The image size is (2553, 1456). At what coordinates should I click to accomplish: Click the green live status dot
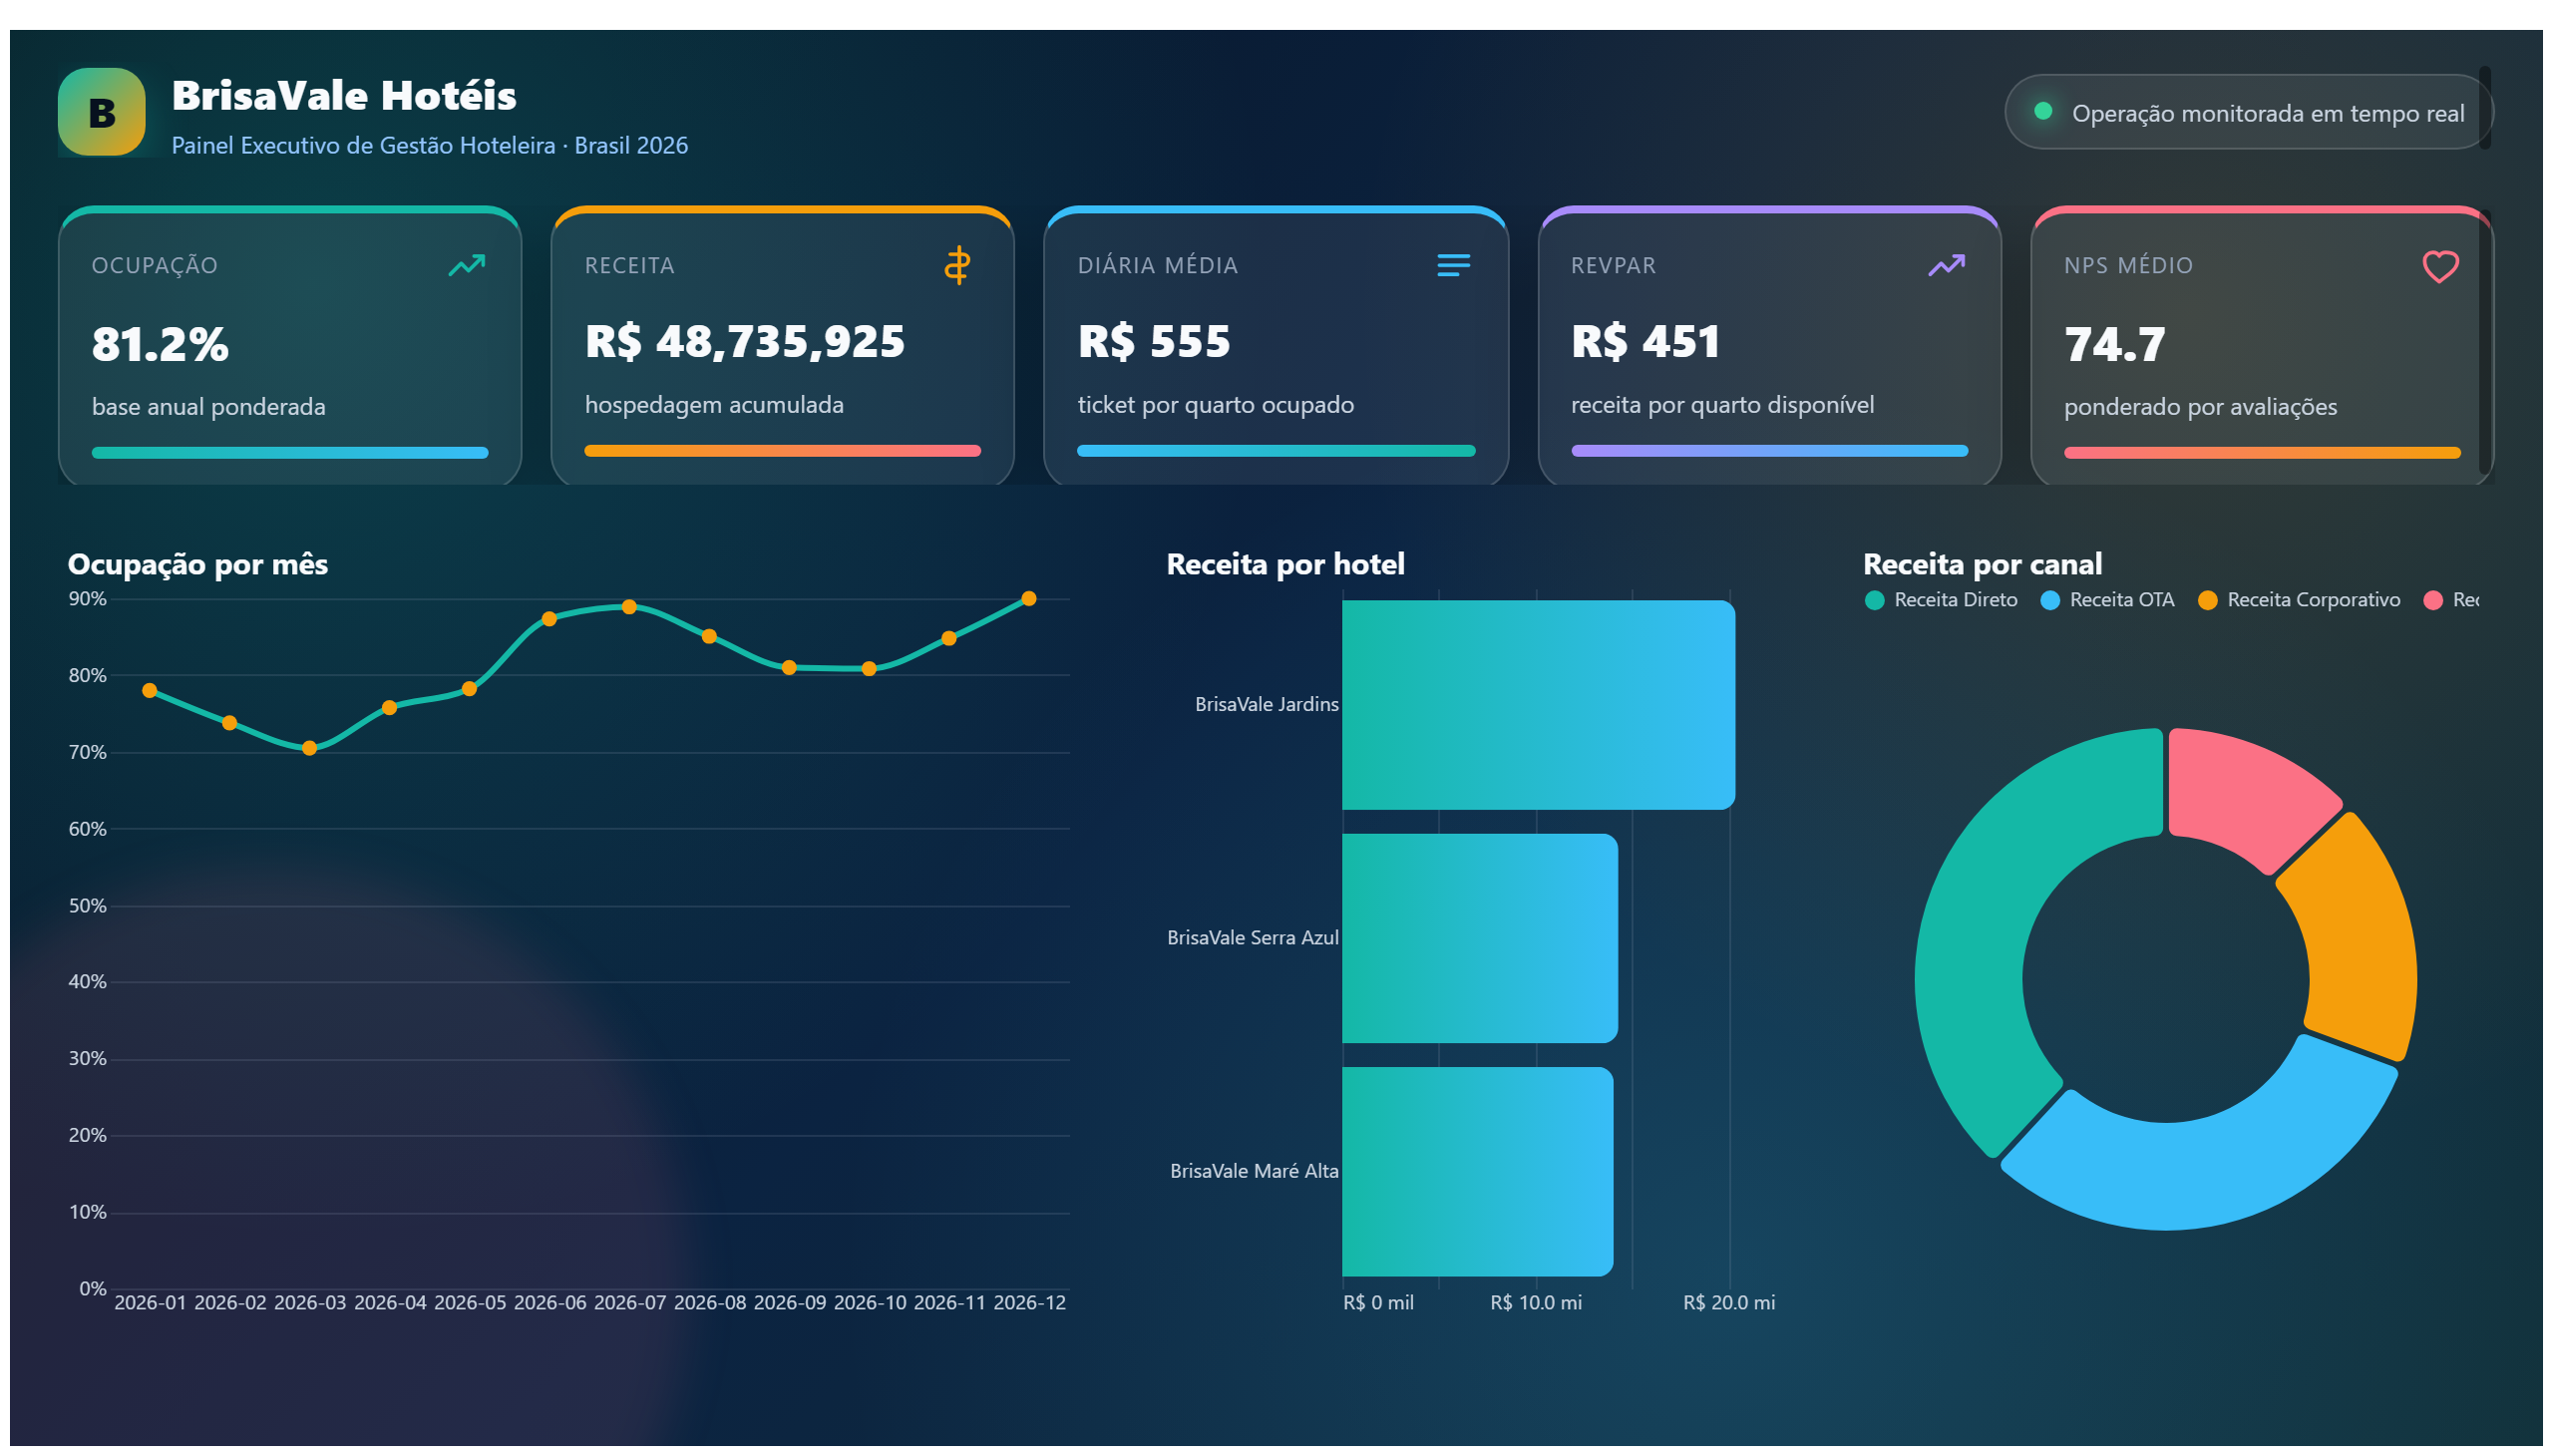point(2043,111)
